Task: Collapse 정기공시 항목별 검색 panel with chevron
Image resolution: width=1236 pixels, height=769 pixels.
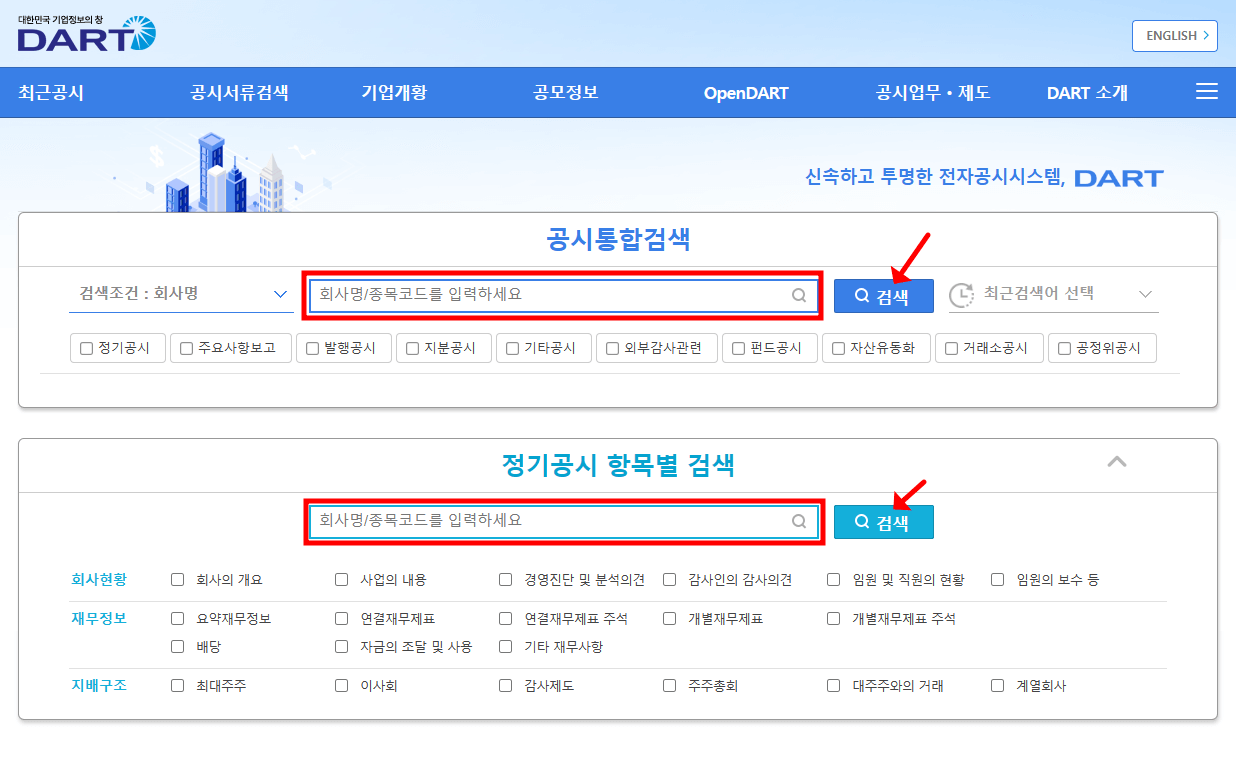Action: (x=1116, y=462)
